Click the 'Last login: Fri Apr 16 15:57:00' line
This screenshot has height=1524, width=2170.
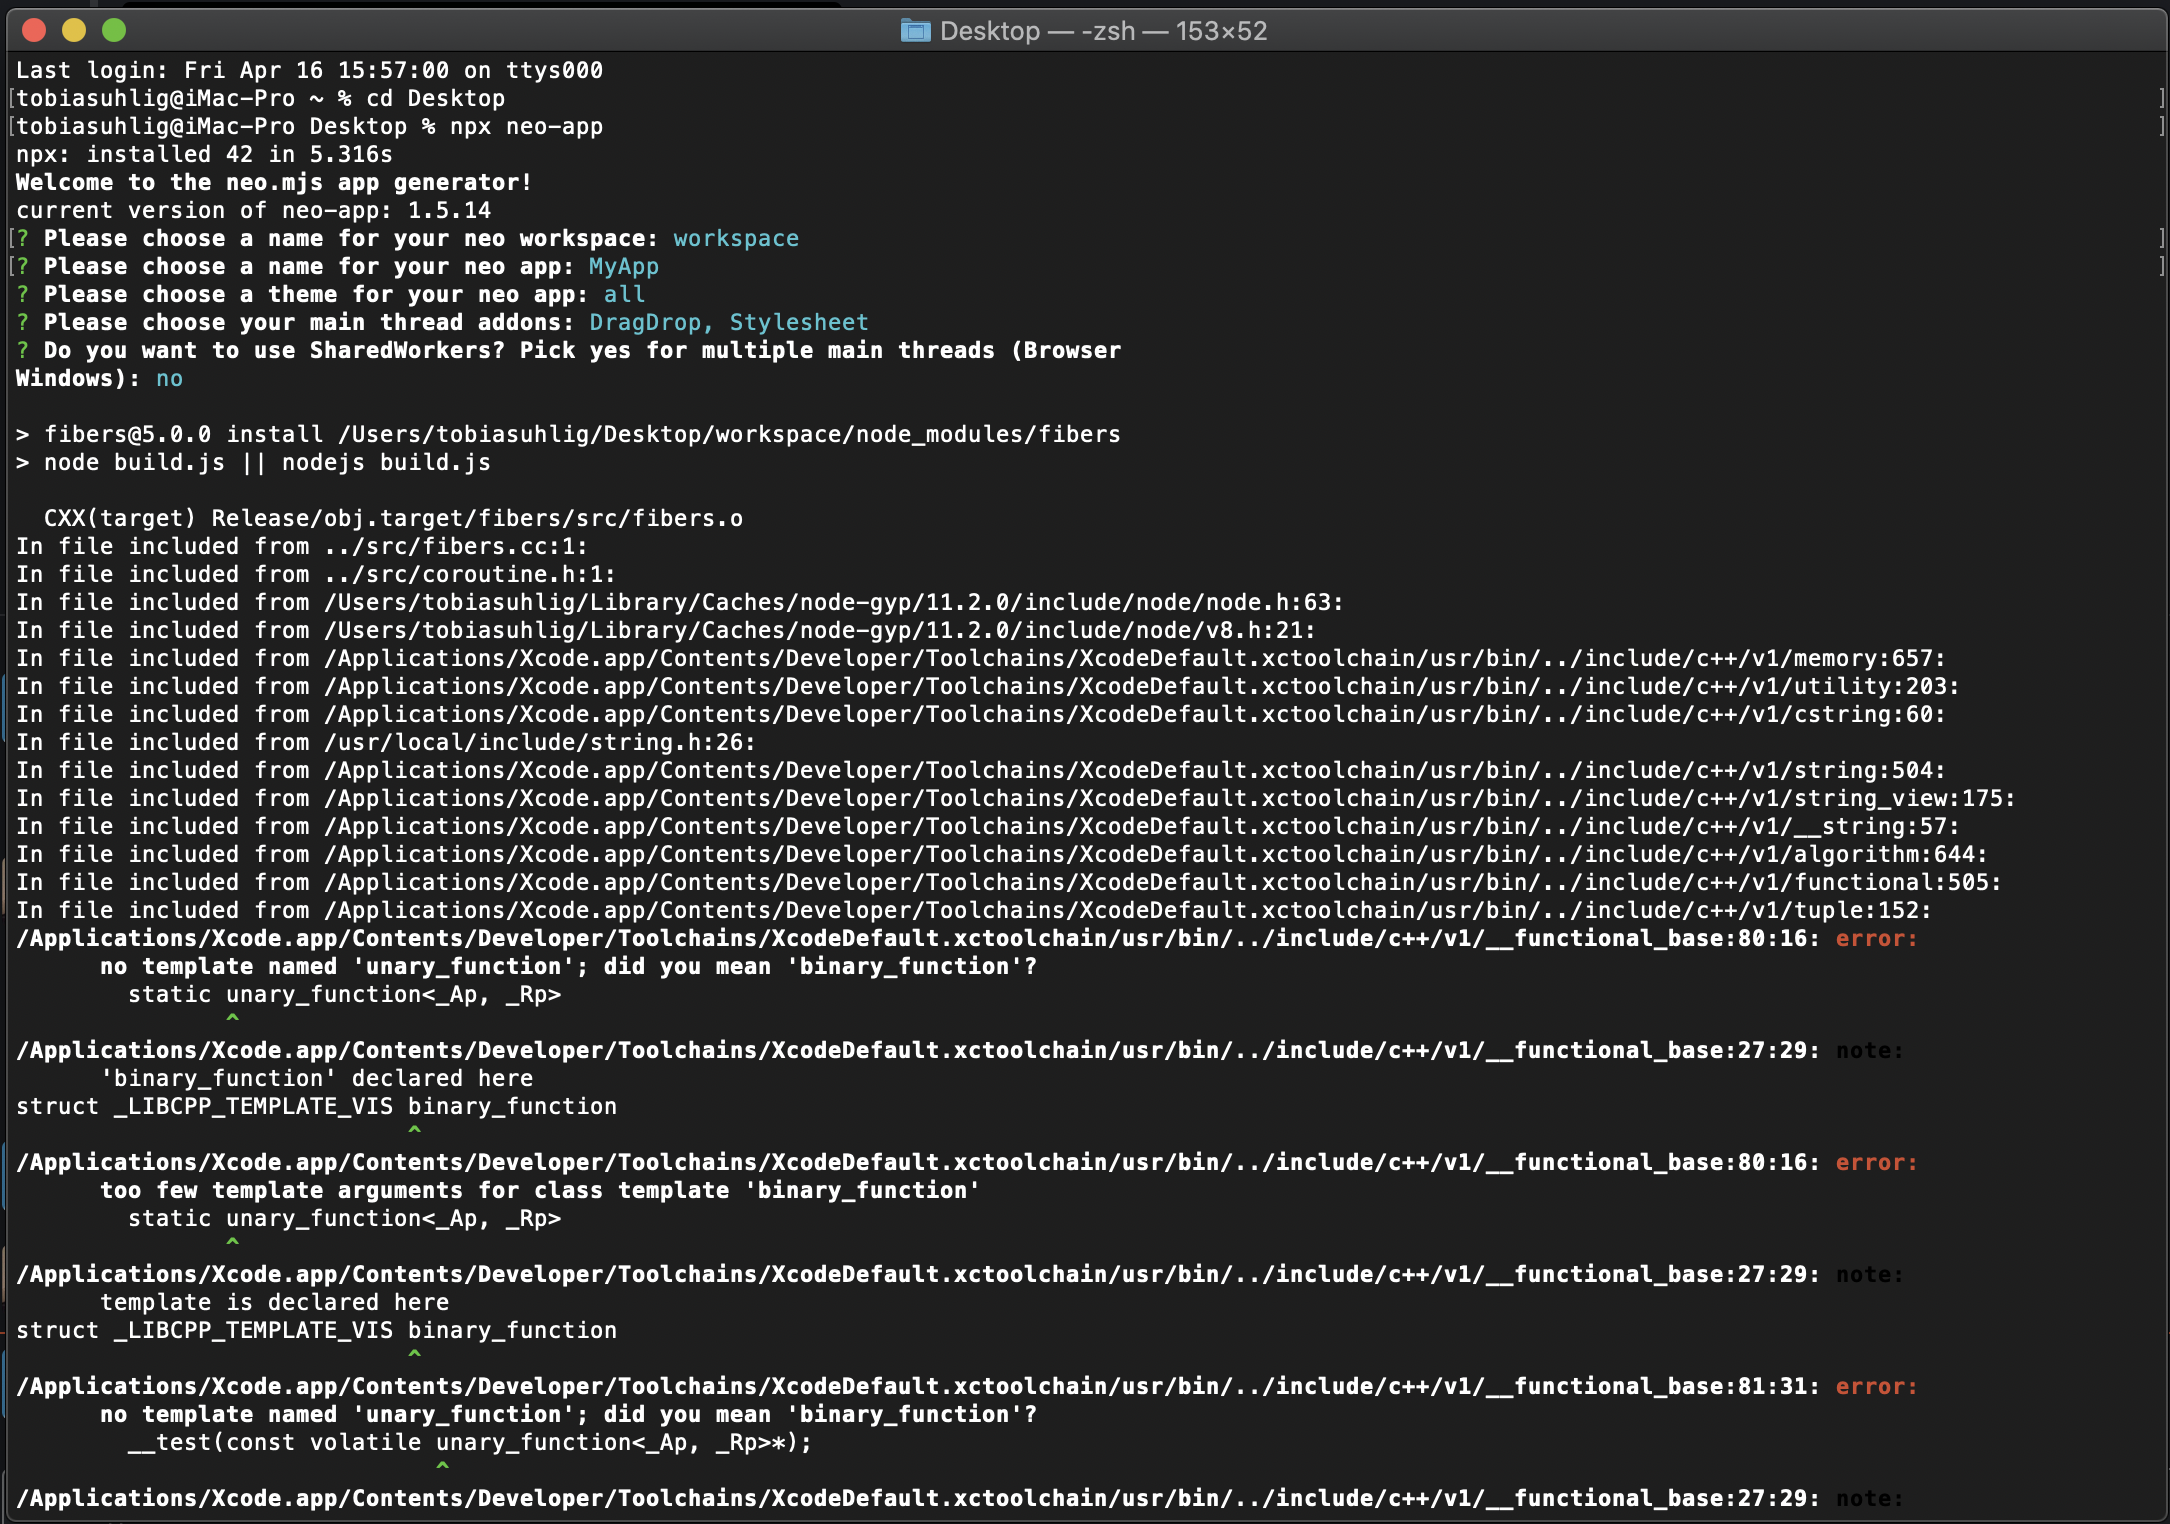[x=309, y=70]
